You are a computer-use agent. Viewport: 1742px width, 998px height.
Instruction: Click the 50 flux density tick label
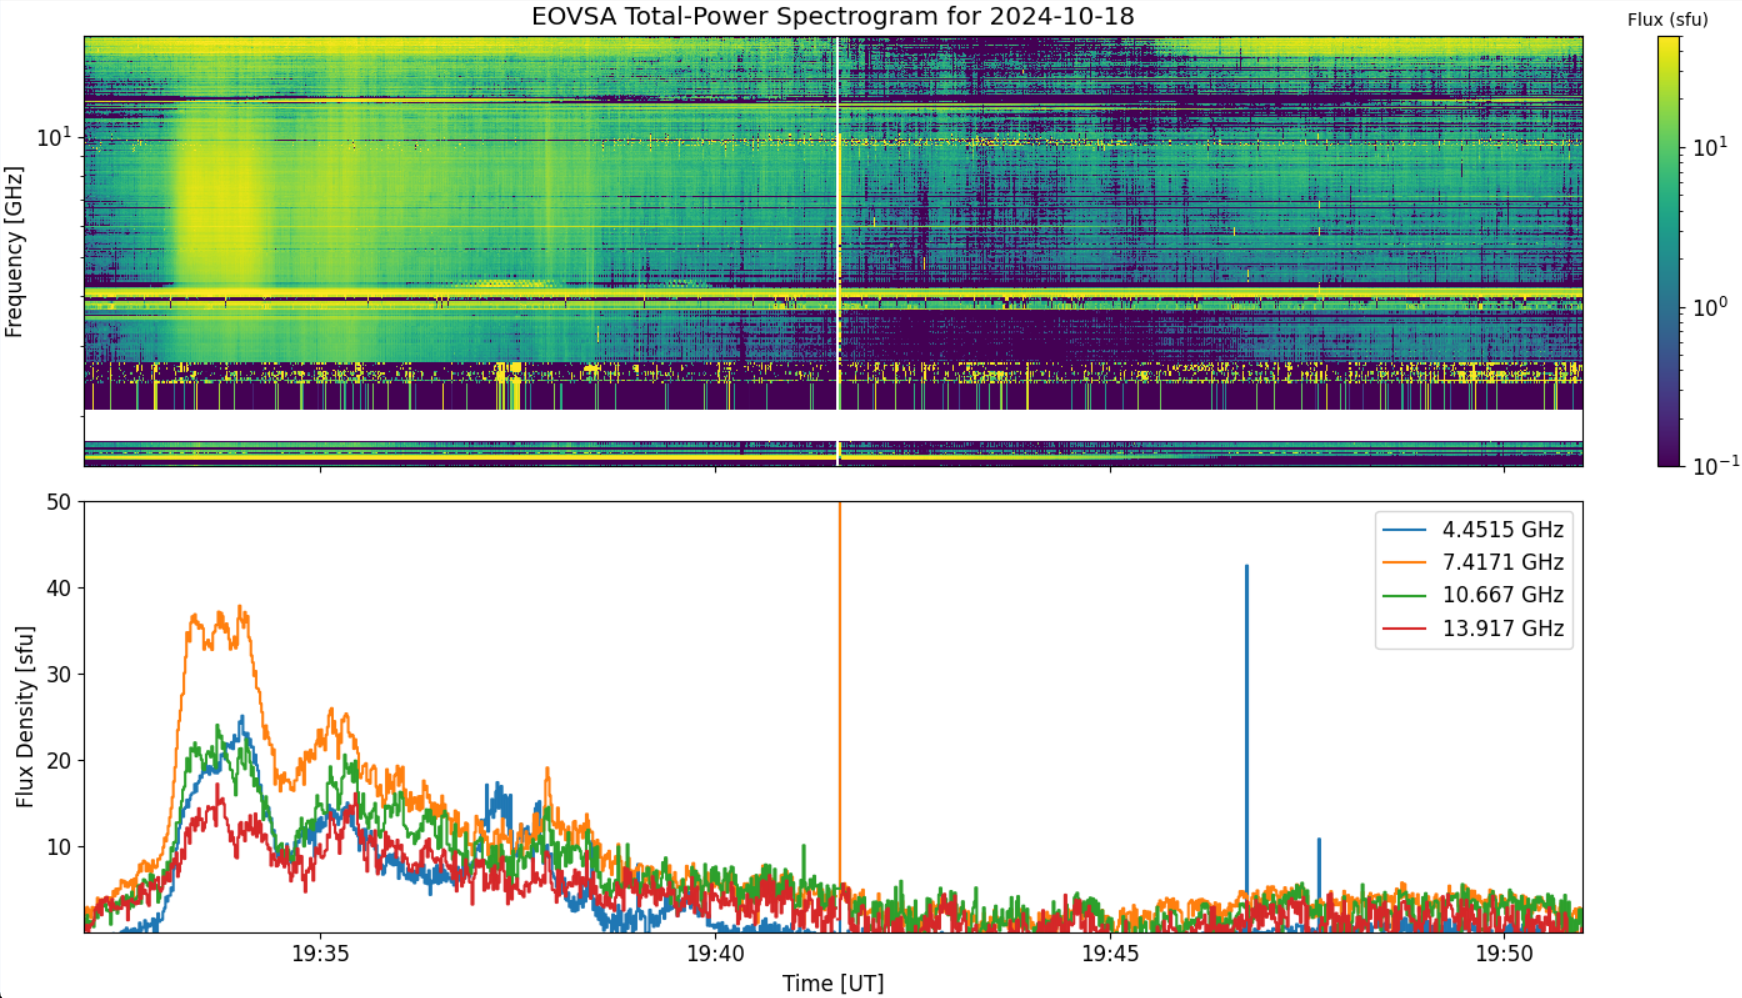pos(59,502)
